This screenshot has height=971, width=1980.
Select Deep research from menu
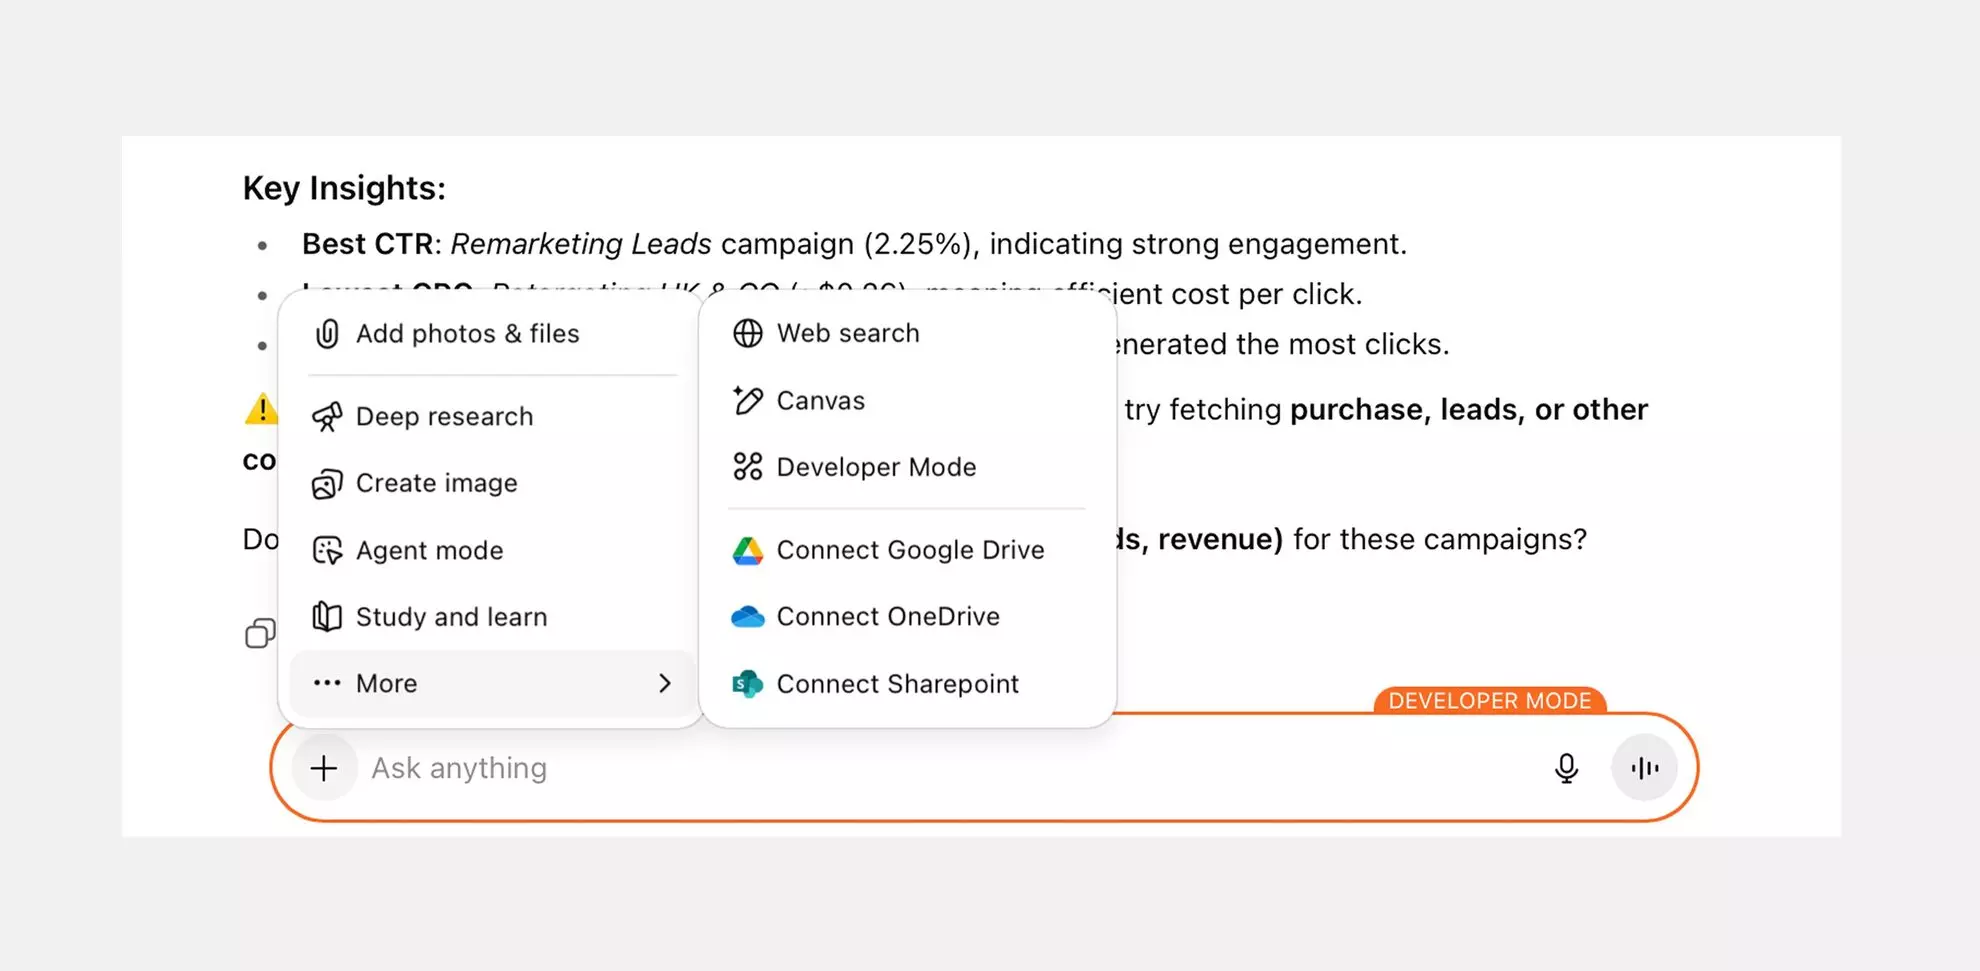[444, 416]
